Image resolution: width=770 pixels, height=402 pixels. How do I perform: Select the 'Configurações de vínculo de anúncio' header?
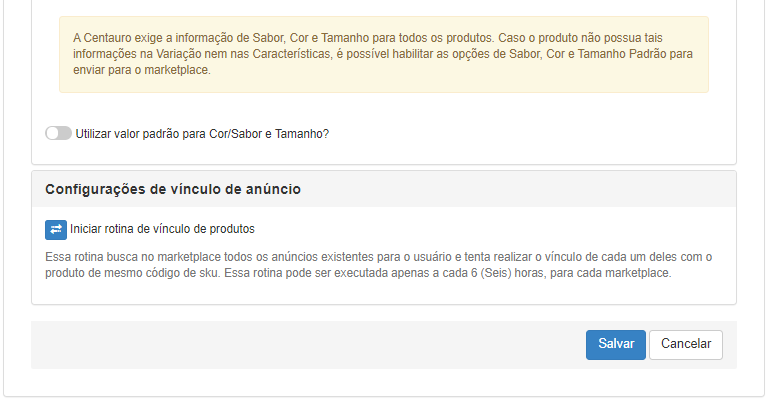173,189
